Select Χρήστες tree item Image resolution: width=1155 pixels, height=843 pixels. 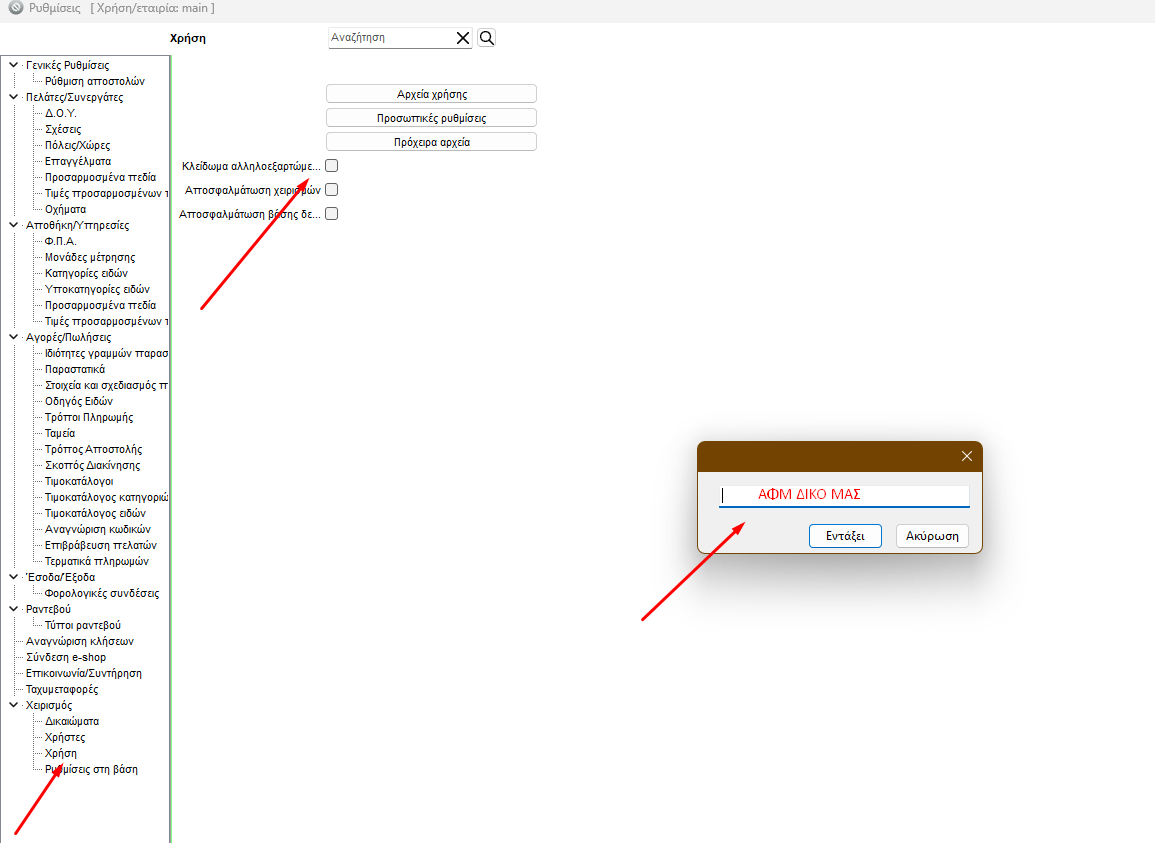[x=65, y=737]
